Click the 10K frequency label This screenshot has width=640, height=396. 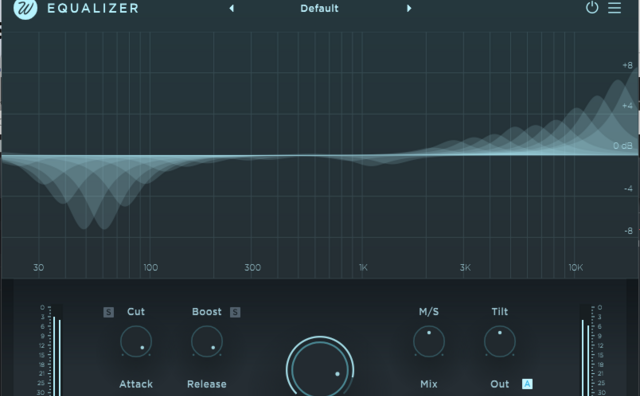tap(576, 268)
